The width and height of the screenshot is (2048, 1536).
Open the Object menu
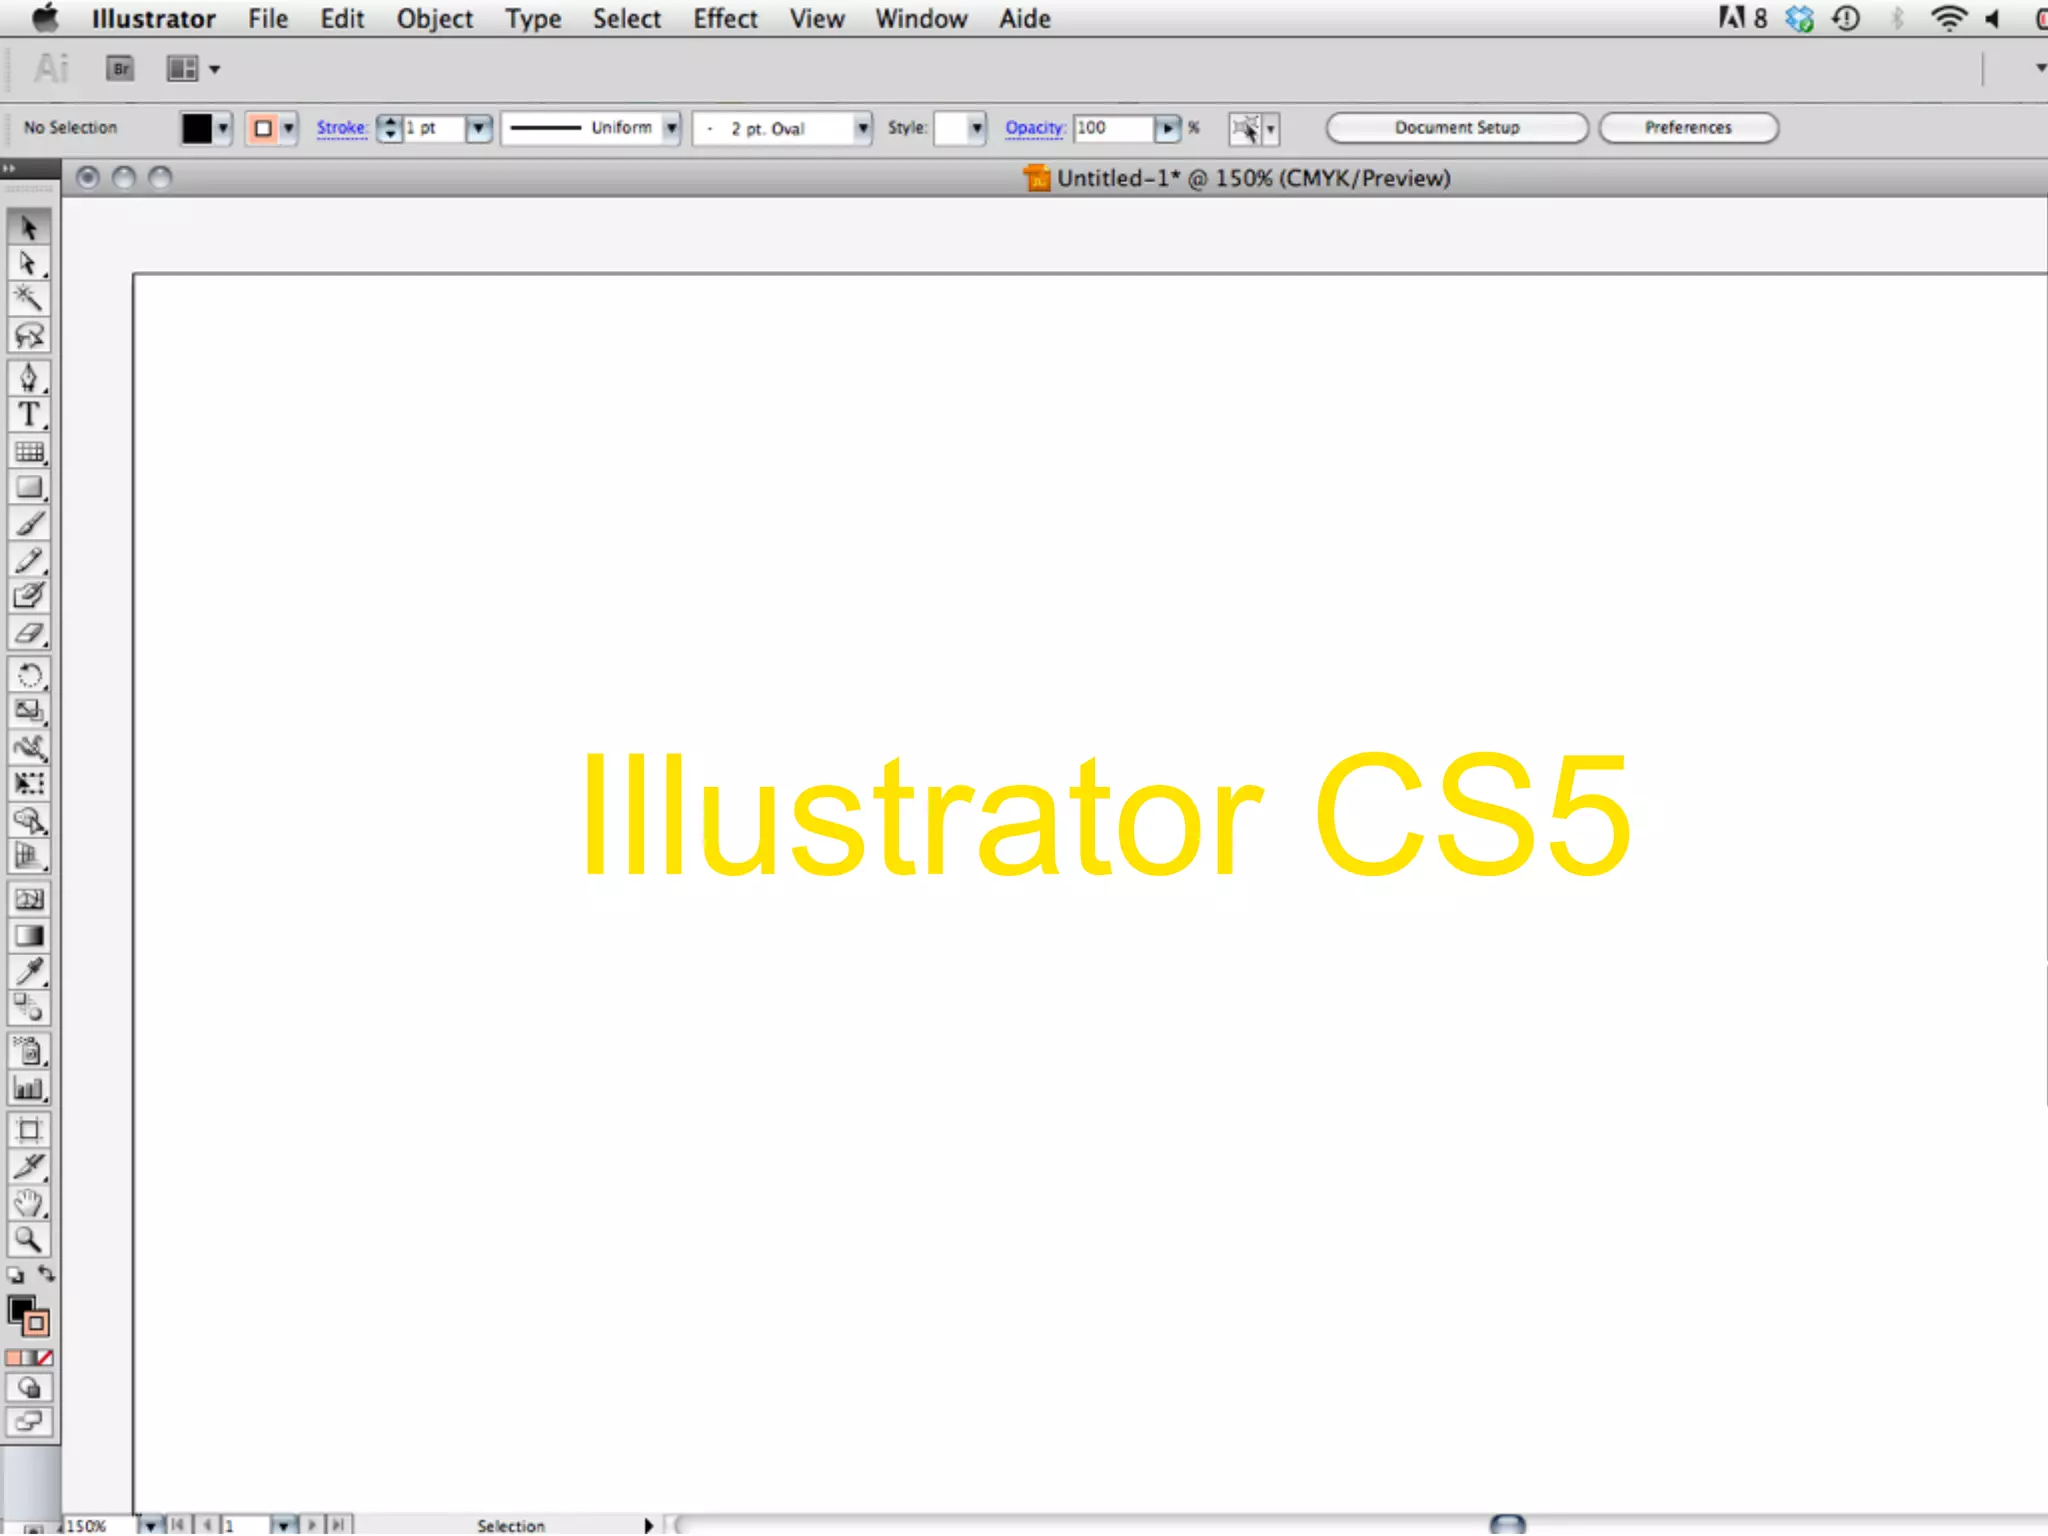434,19
